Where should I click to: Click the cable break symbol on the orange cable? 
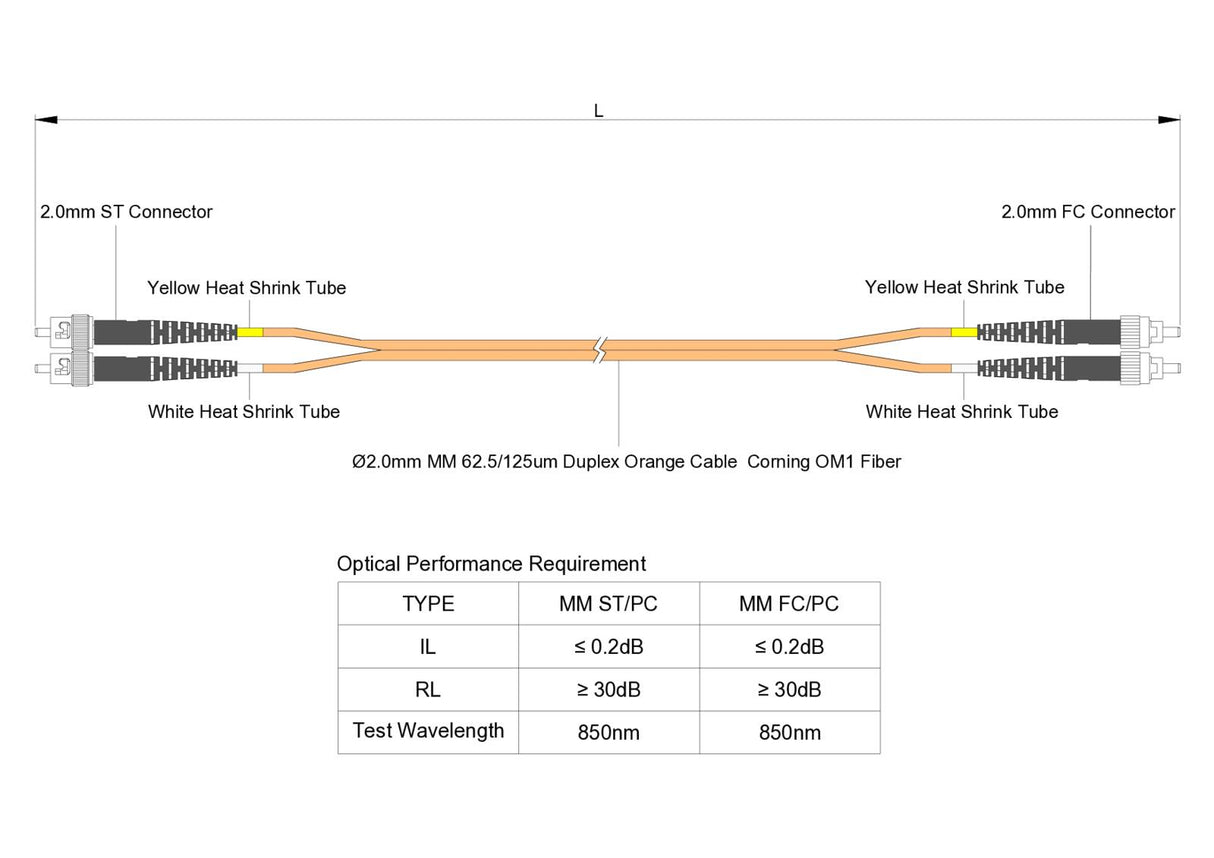[599, 350]
